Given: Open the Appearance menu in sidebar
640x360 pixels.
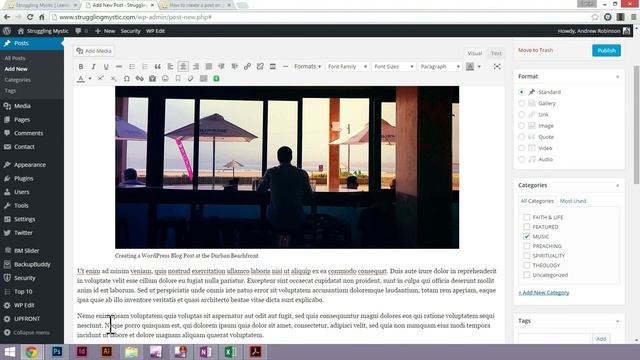Looking at the screenshot, I should 31,165.
